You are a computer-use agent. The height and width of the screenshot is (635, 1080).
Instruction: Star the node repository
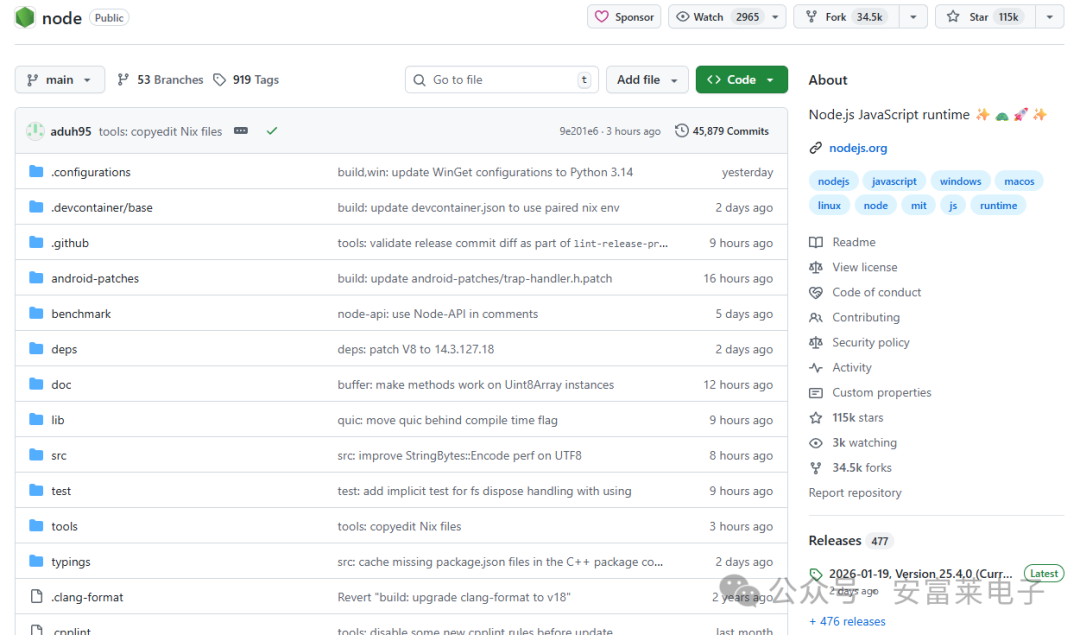pos(984,16)
